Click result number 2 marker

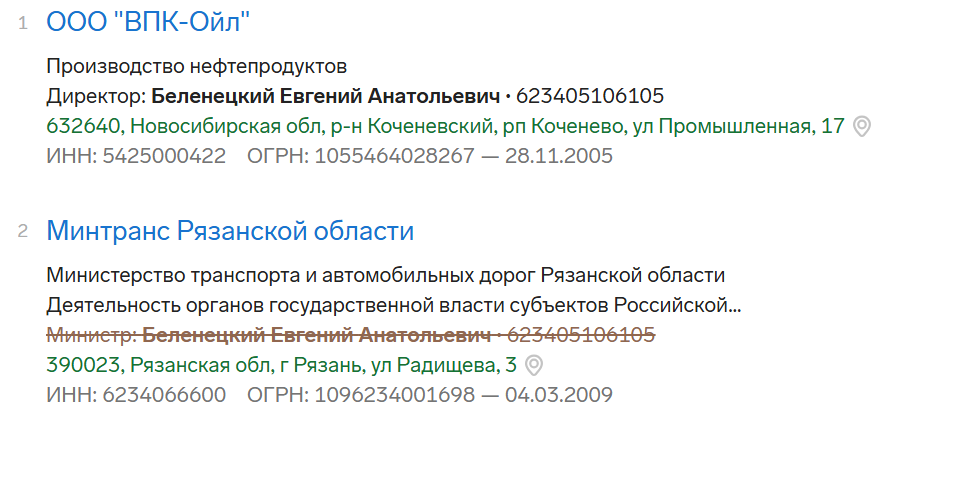[x=23, y=232]
